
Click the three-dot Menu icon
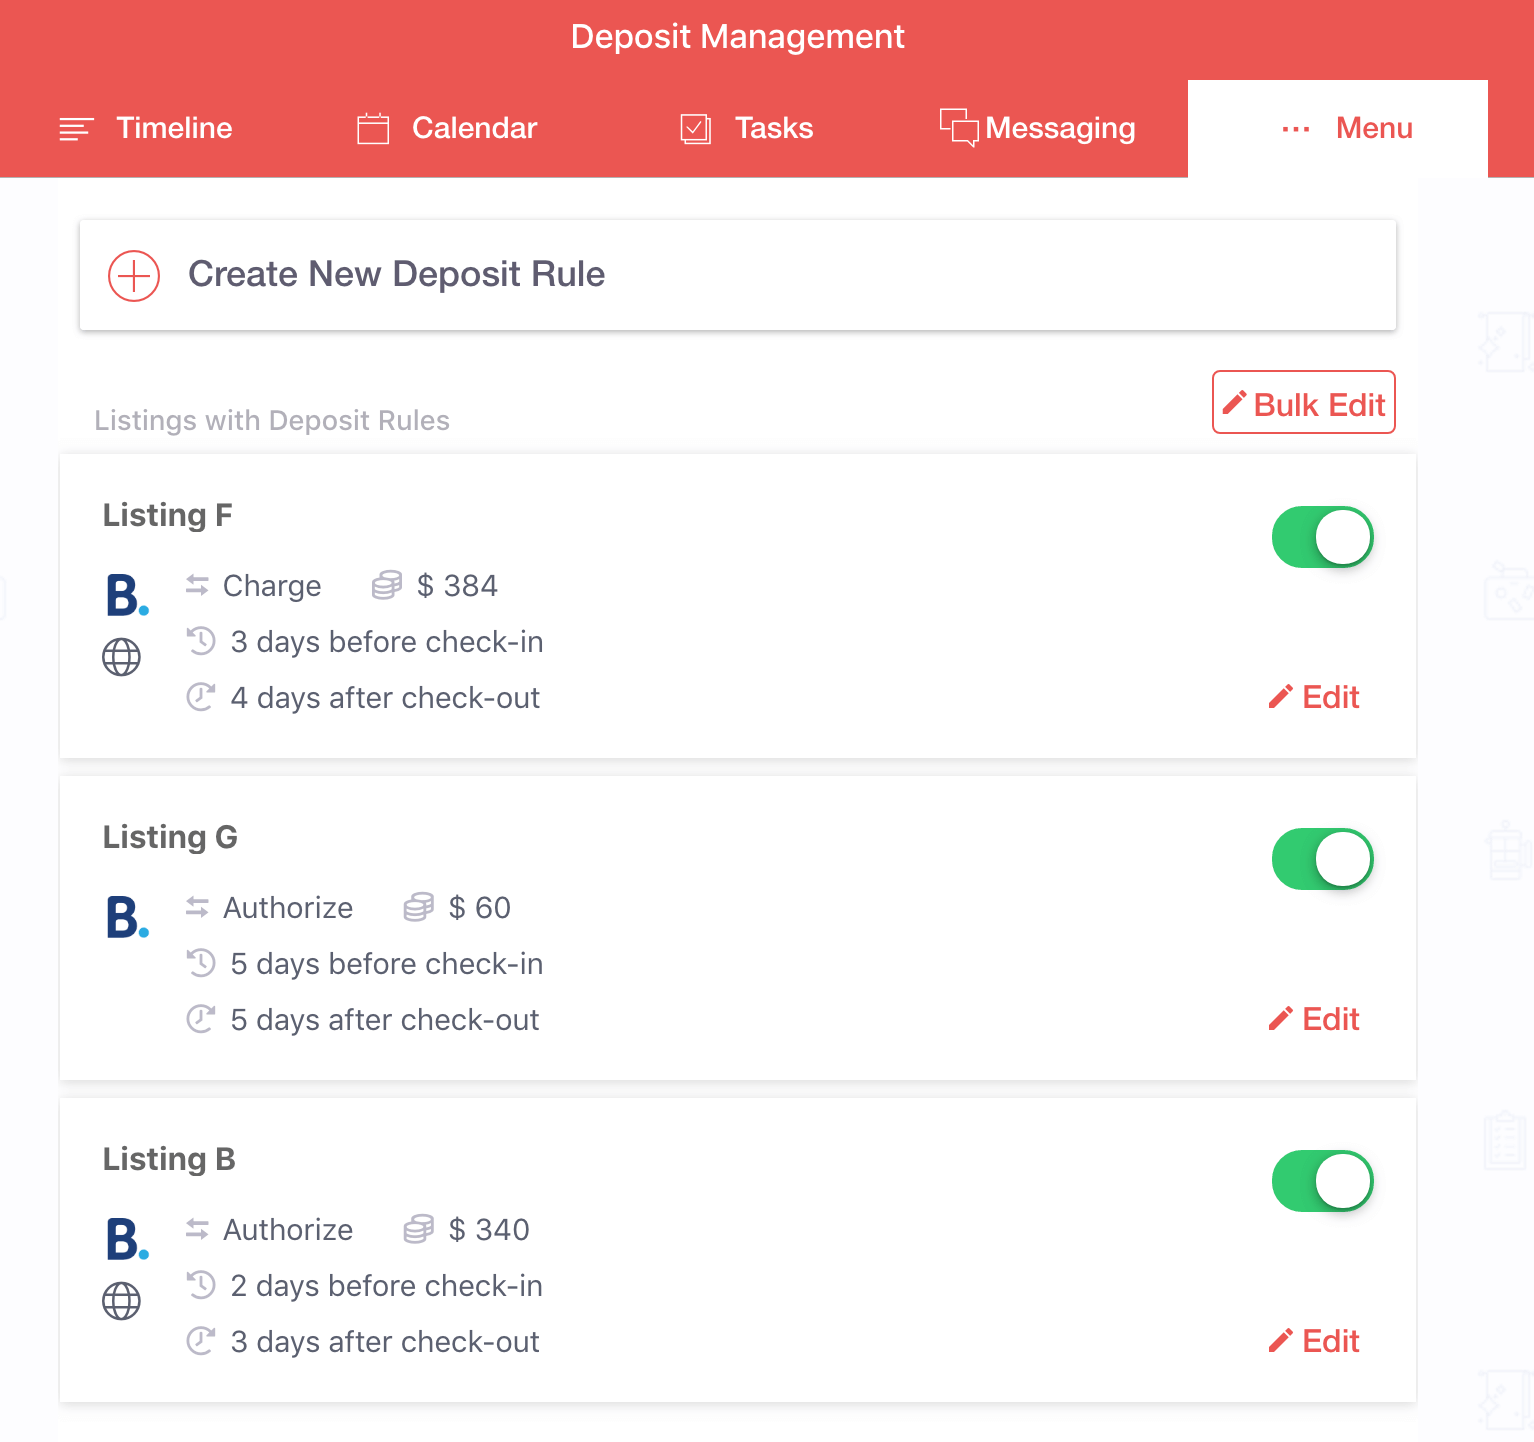[x=1296, y=129]
